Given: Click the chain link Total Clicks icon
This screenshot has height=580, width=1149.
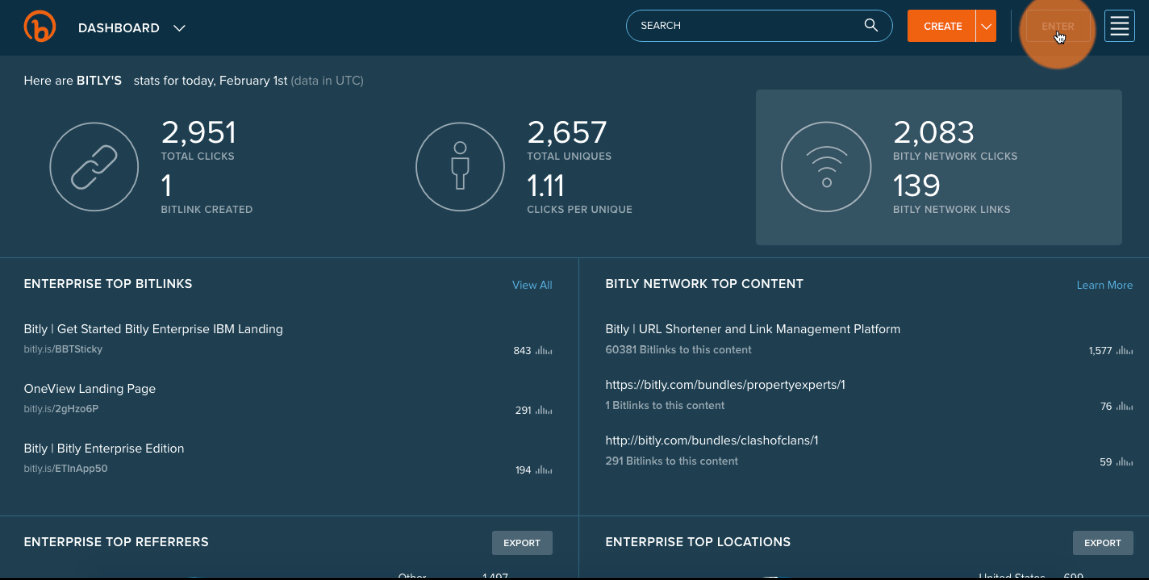Looking at the screenshot, I should [94, 167].
